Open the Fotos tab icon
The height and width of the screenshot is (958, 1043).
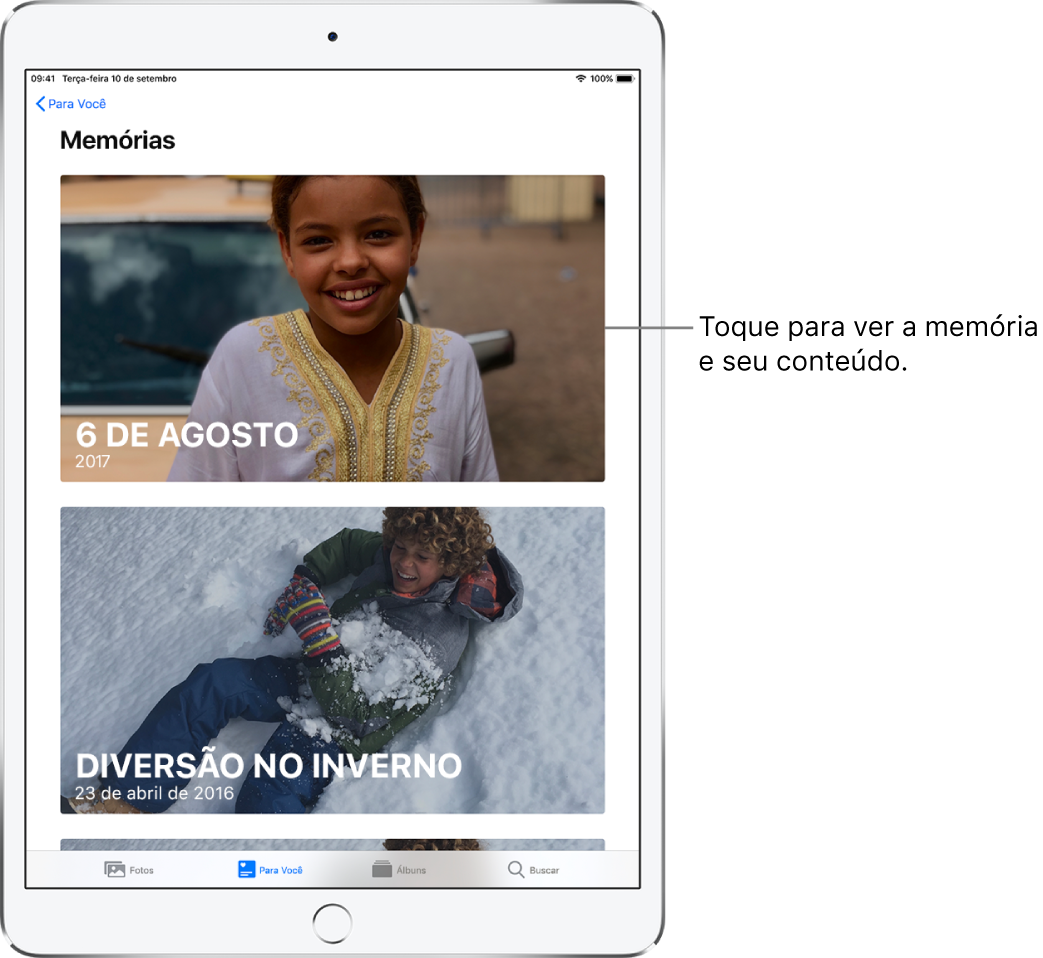pyautogui.click(x=114, y=870)
